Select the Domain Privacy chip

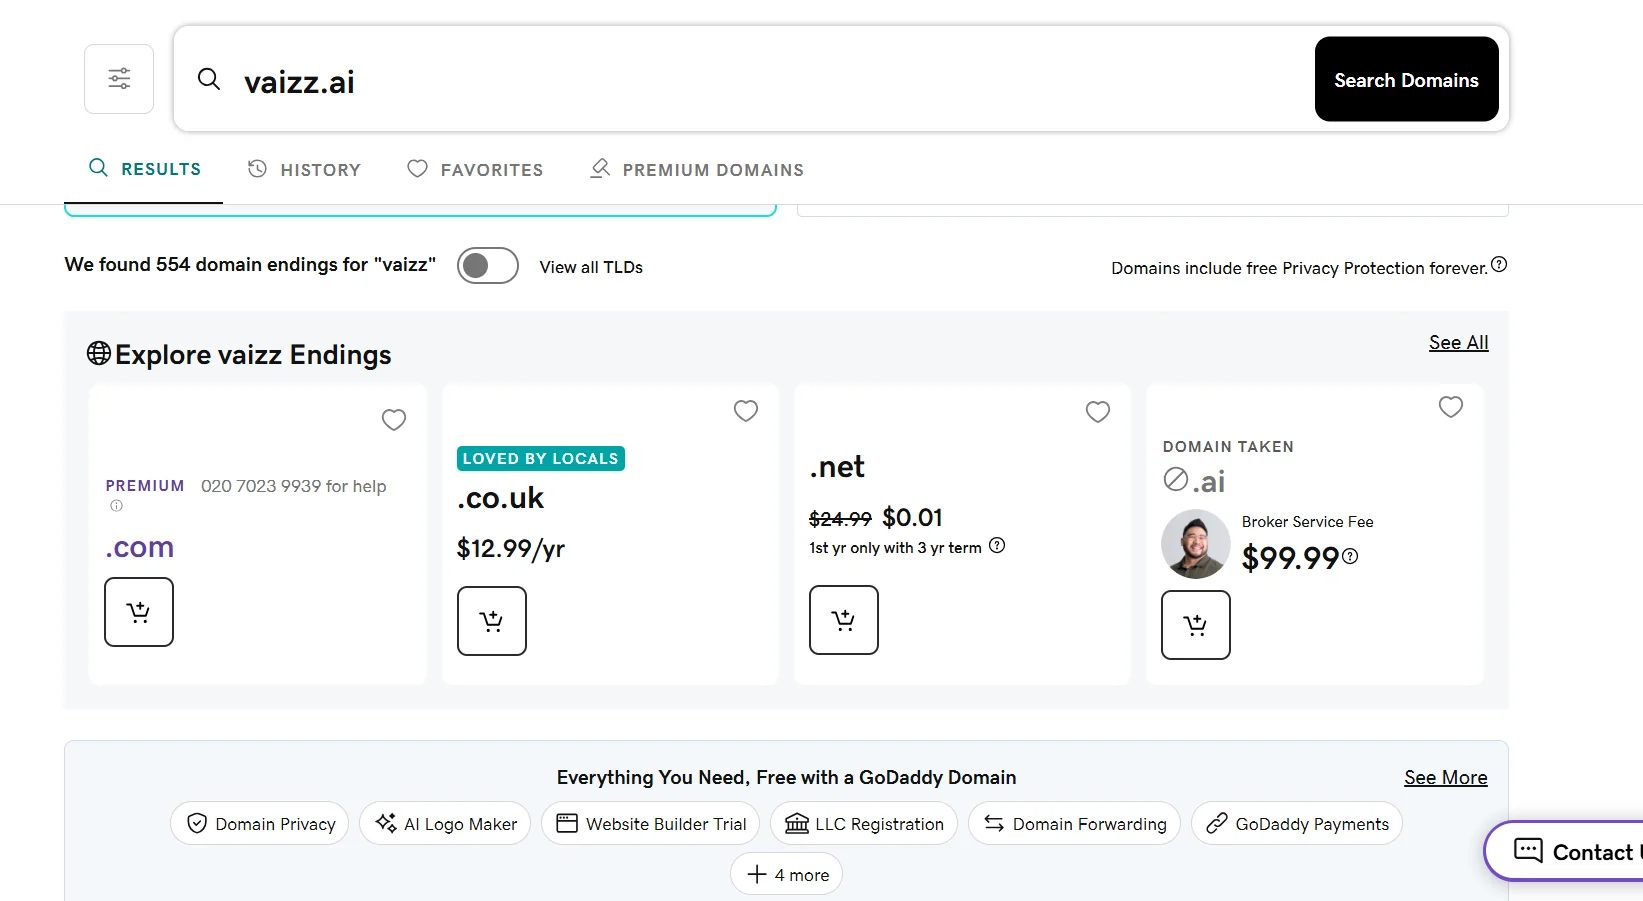(260, 823)
